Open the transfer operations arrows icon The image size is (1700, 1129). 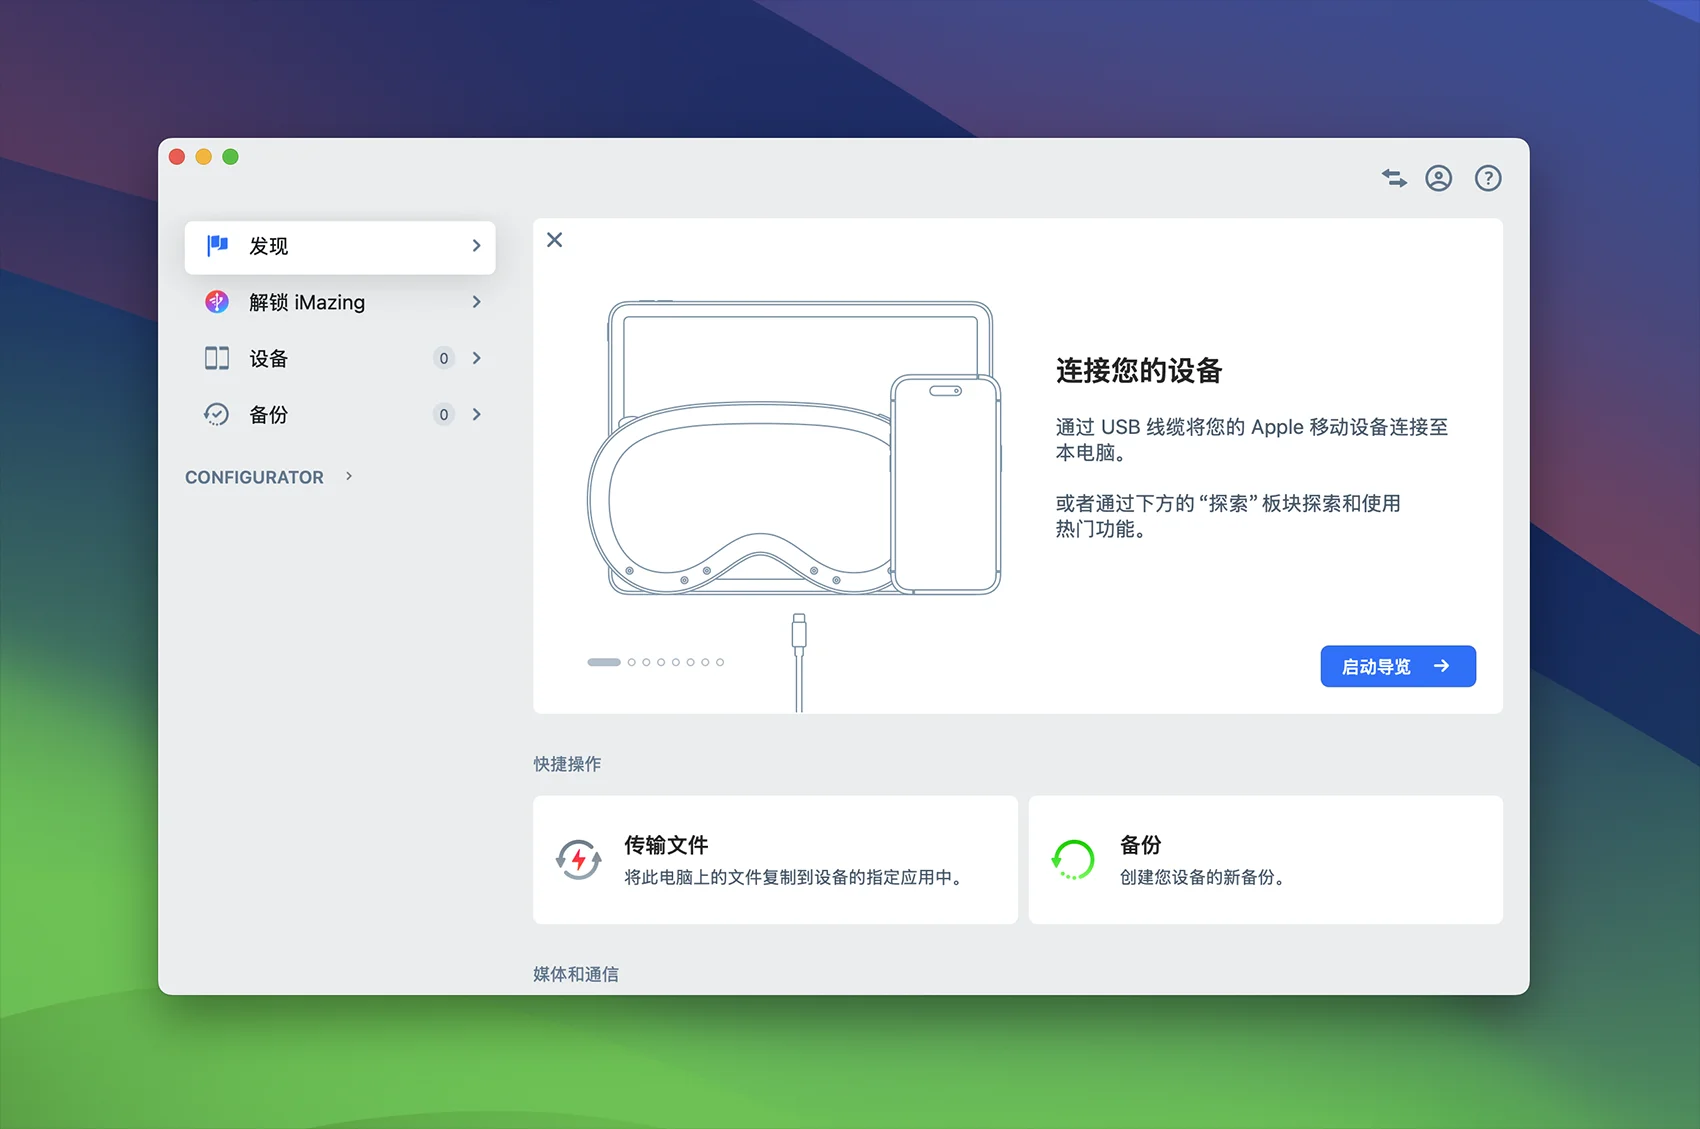[1394, 178]
